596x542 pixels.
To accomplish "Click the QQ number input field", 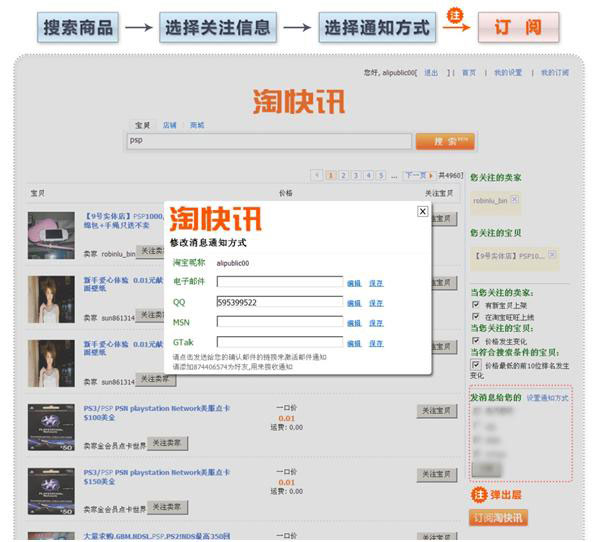I will tap(280, 302).
